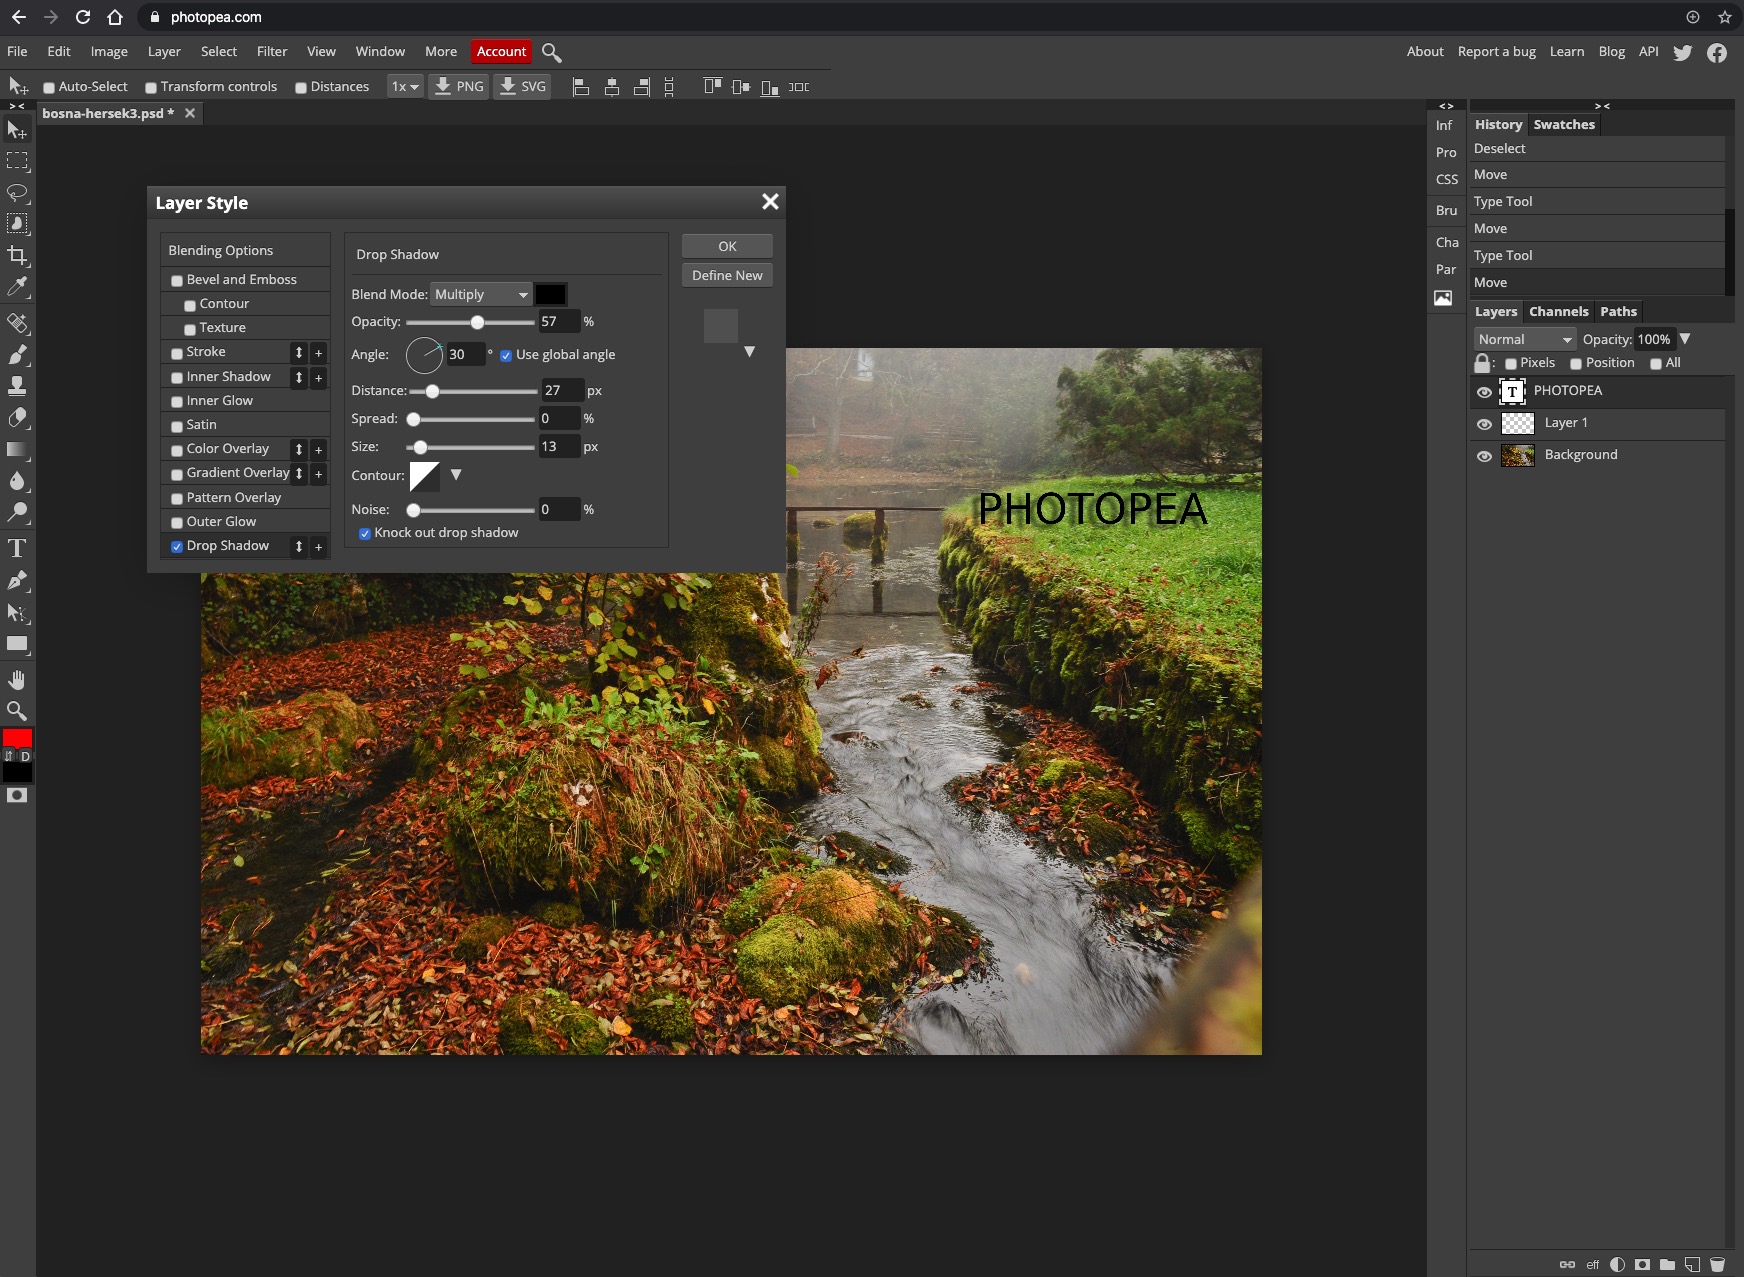The image size is (1744, 1277).
Task: Reload the browser page
Action: point(83,17)
